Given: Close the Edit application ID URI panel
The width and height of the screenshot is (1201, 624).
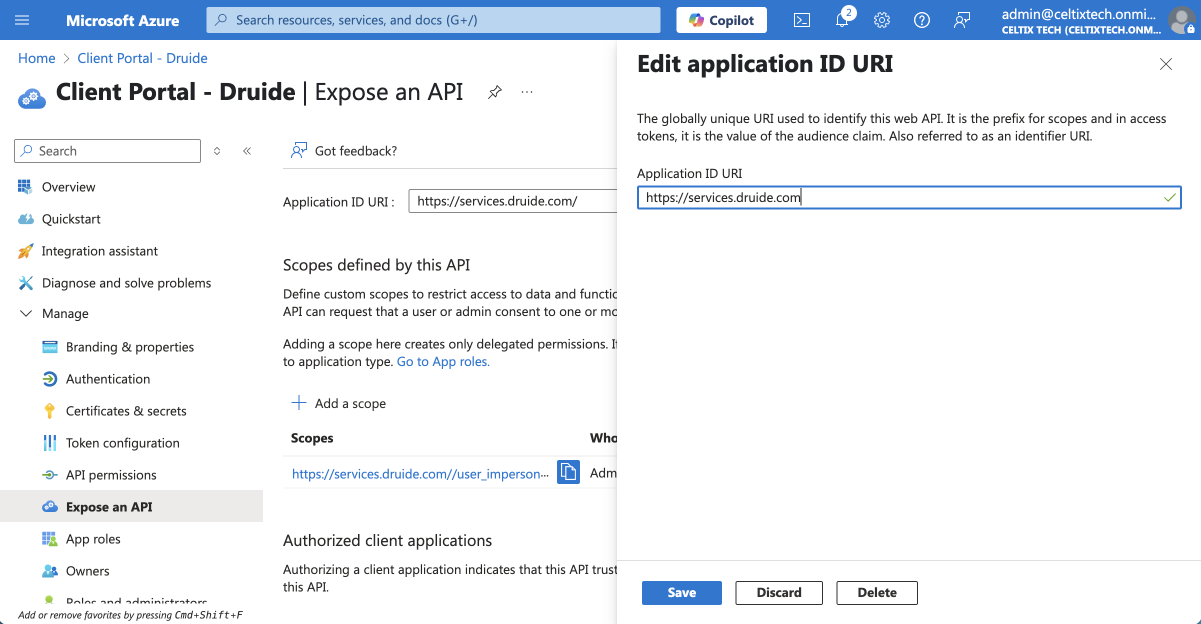Looking at the screenshot, I should [x=1165, y=64].
